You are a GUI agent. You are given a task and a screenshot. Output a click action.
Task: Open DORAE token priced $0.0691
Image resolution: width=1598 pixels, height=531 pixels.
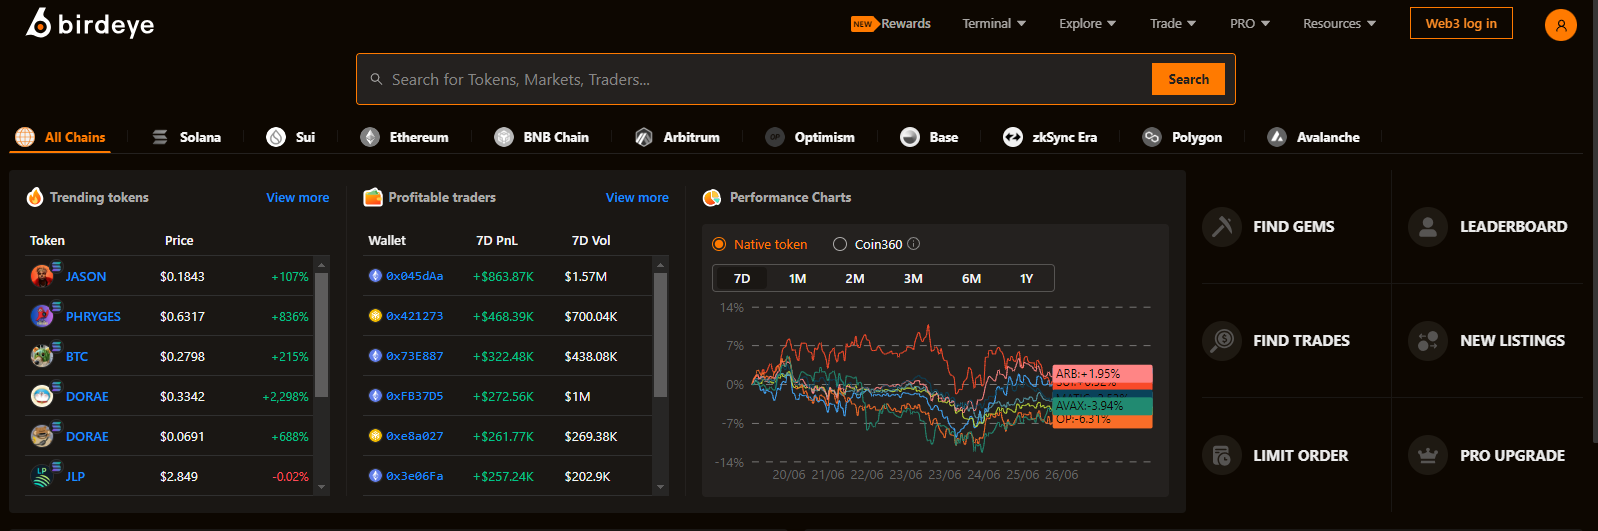(170, 436)
